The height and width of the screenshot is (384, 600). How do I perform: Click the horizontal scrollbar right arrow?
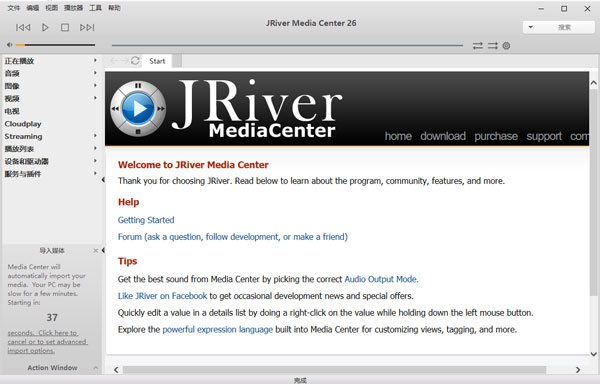(x=578, y=370)
